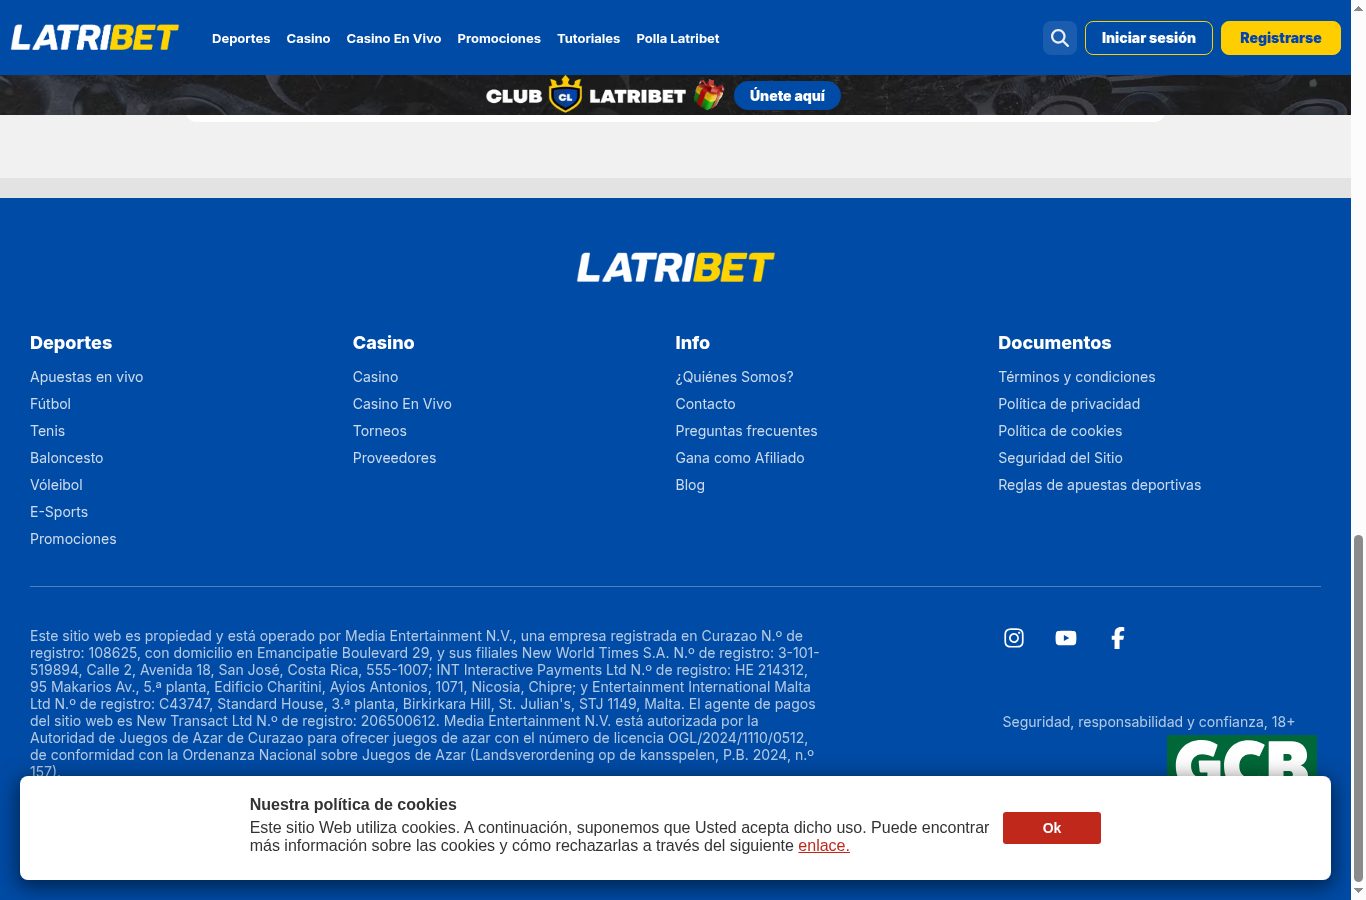Click 'Seguridad, responsabilidad y confianza, 18+' text
The width and height of the screenshot is (1366, 900).
1149,722
